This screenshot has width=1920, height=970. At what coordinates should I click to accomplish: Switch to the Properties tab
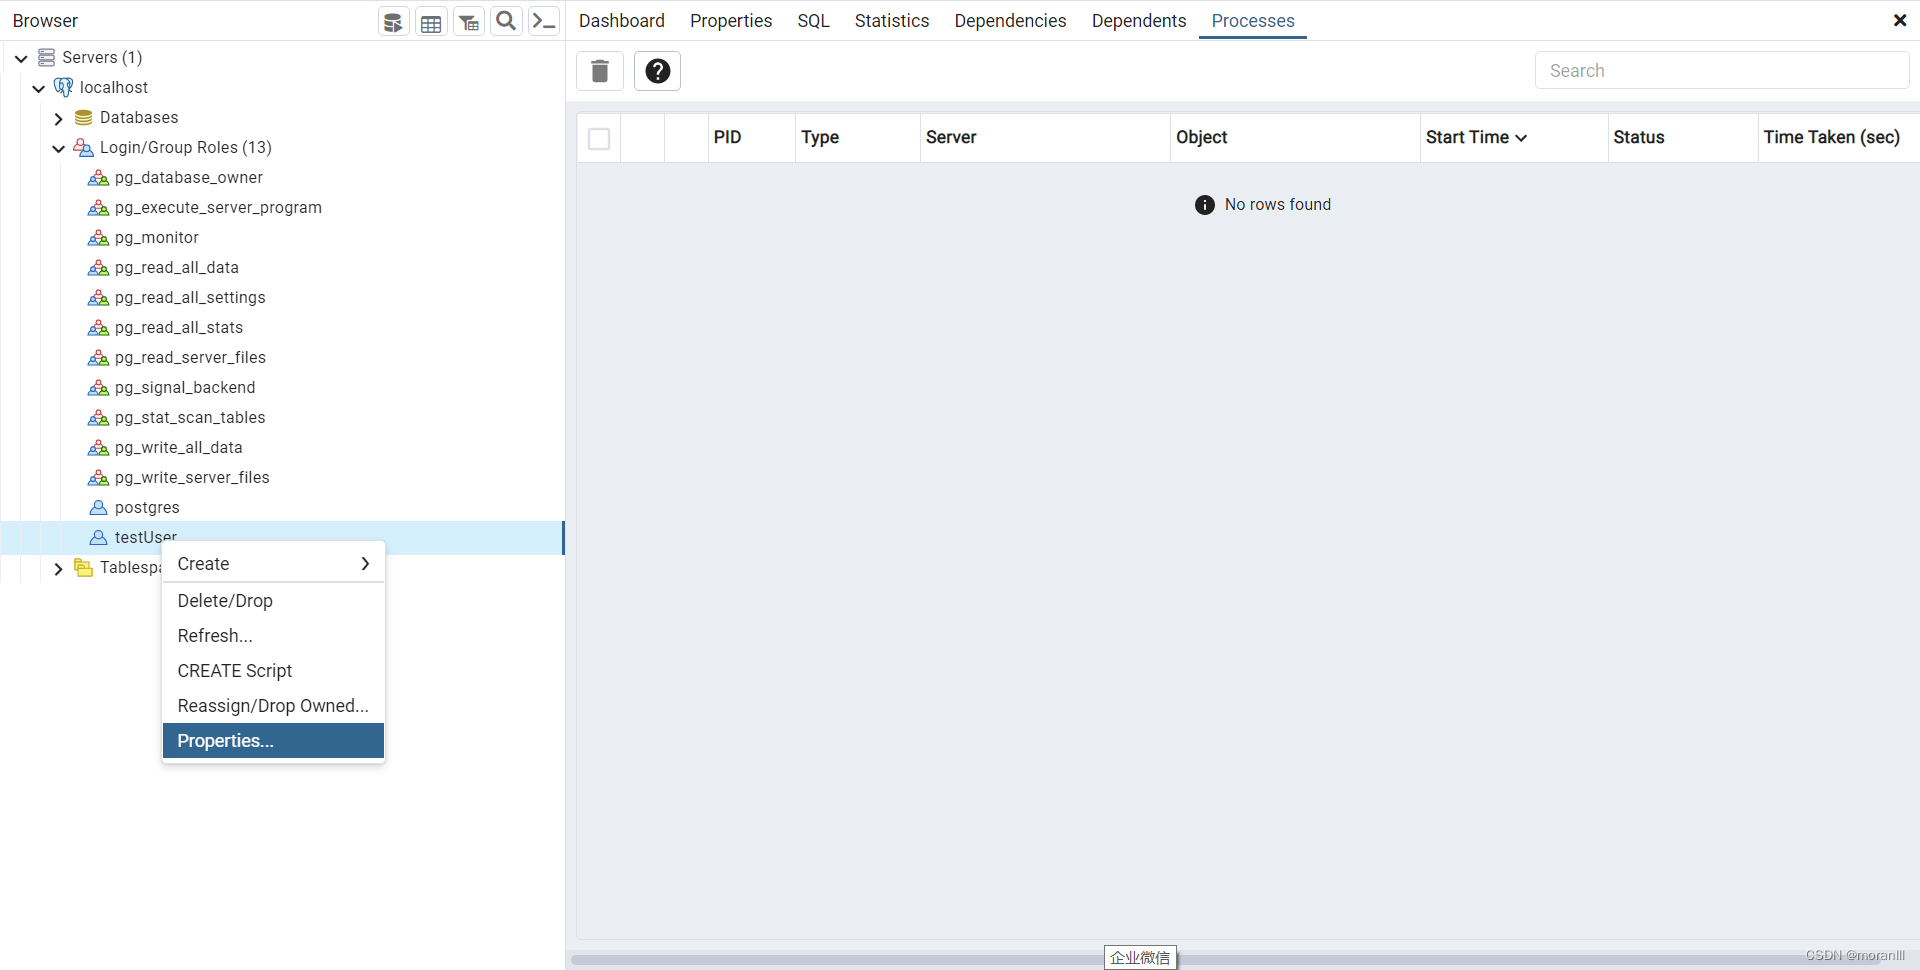click(731, 21)
